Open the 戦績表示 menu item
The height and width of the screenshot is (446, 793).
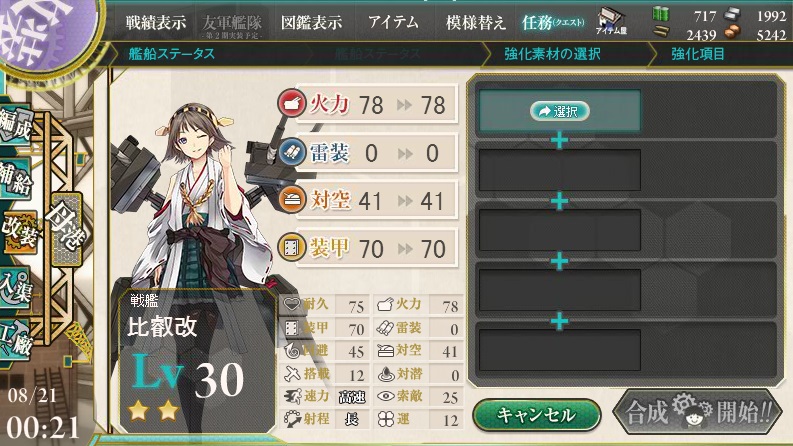click(x=156, y=22)
